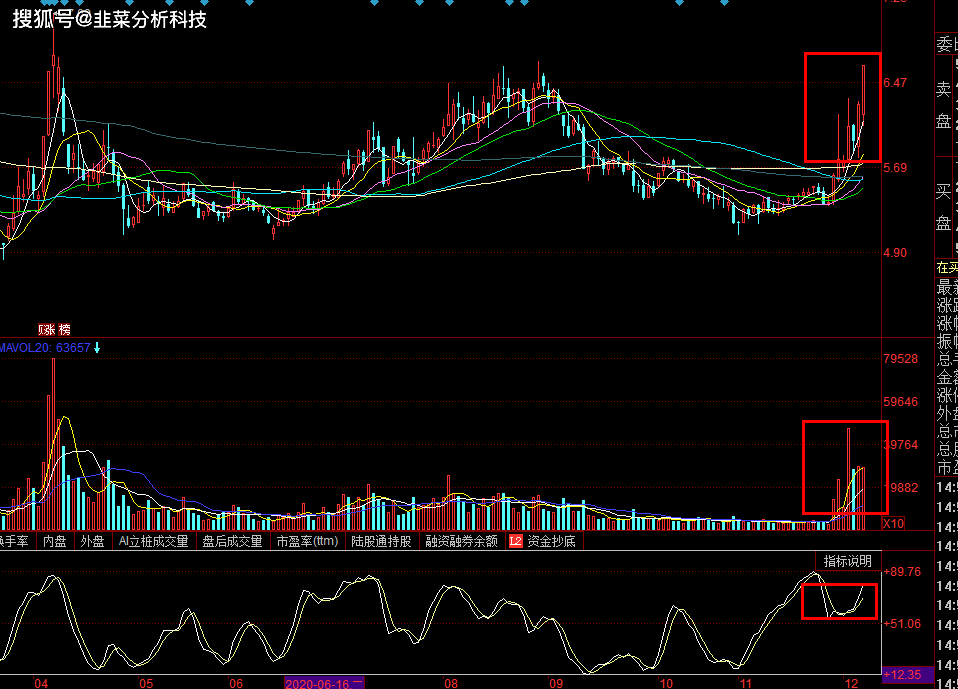This screenshot has height=689, width=958.
Task: Switch to the 外盘 indicator tab
Action: tap(92, 541)
